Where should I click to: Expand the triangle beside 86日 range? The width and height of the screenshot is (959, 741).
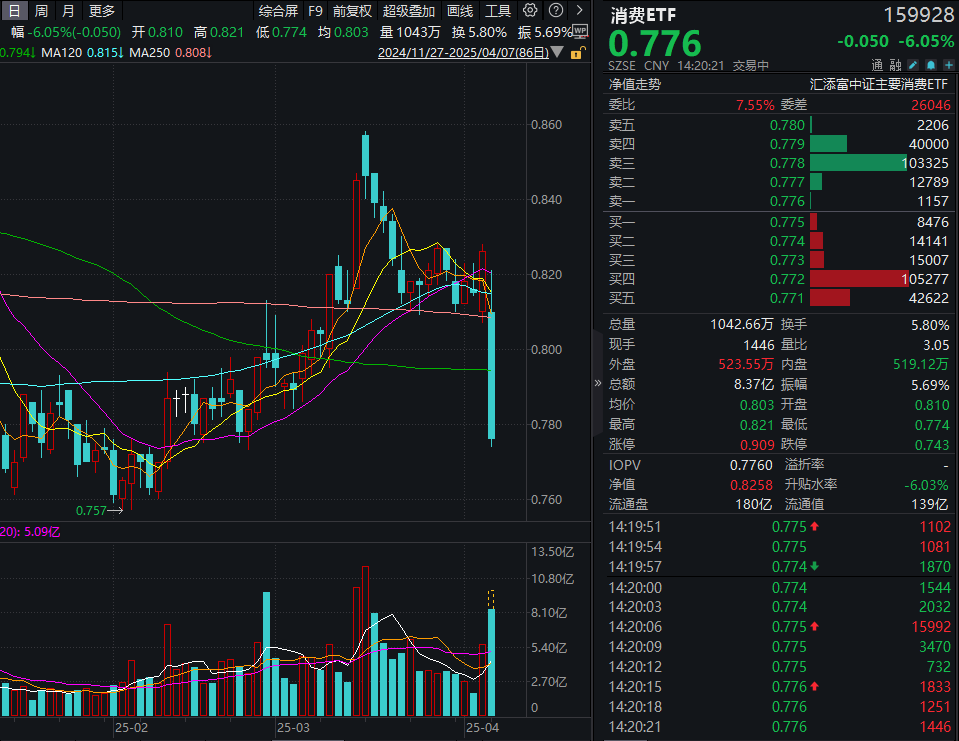click(556, 52)
